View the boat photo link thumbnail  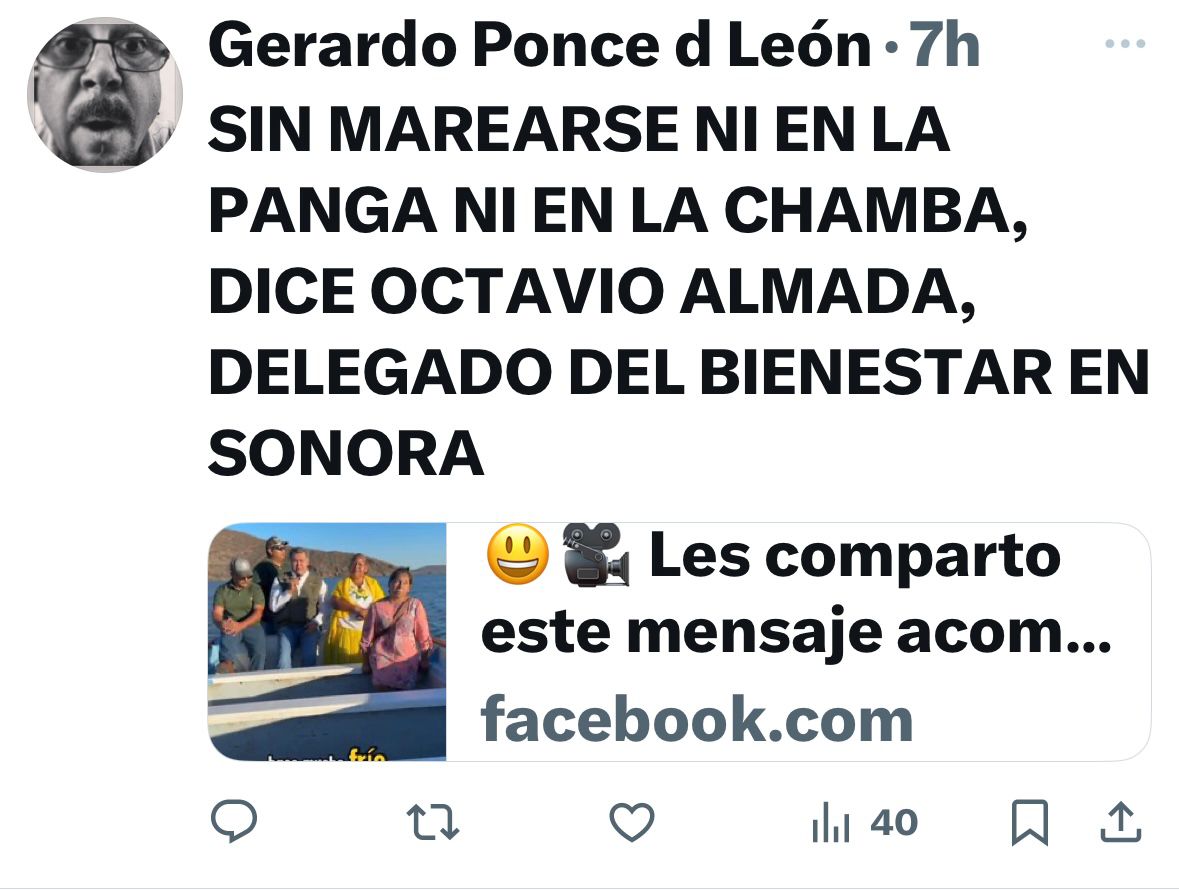[x=327, y=642]
